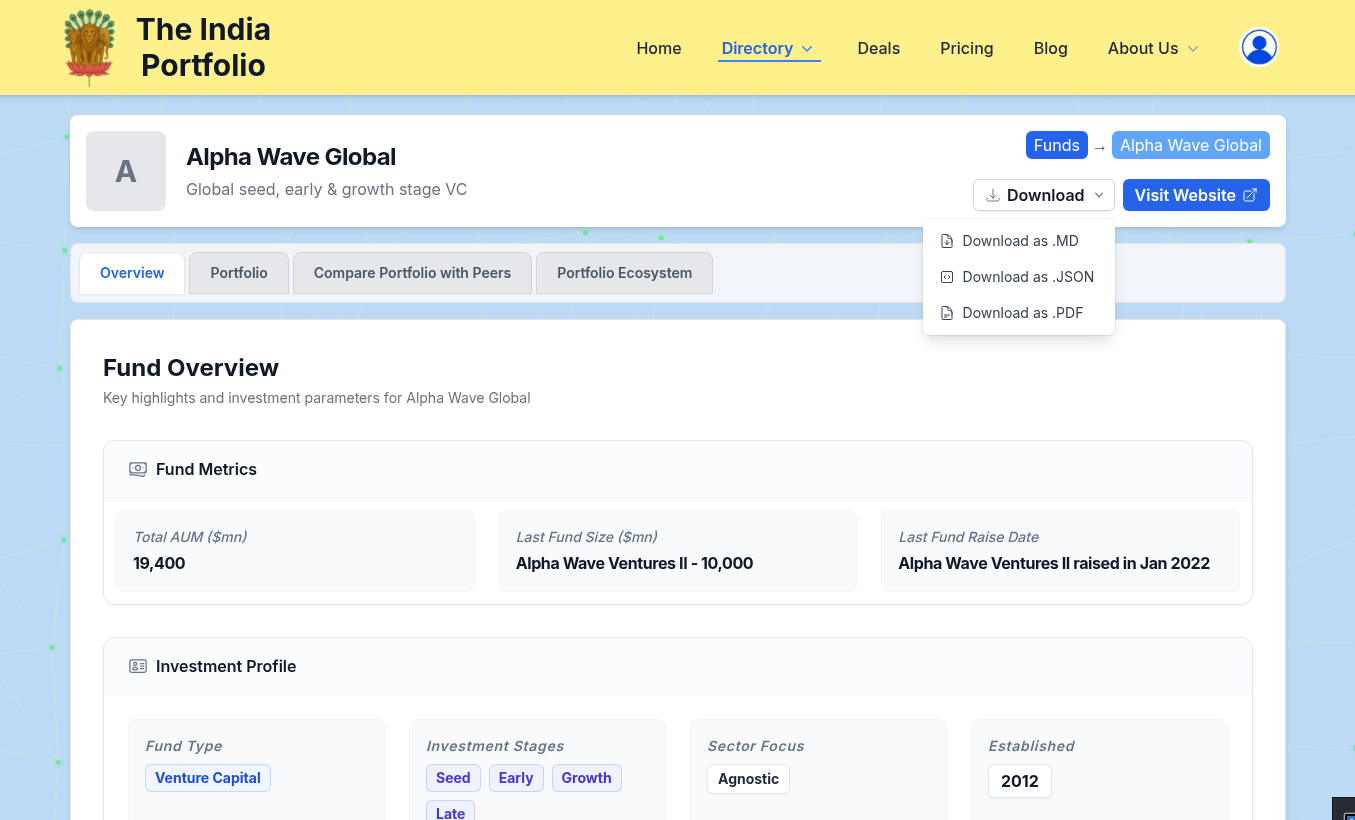This screenshot has width=1355, height=820.
Task: Click the Investment Profile ID card icon
Action: [138, 666]
